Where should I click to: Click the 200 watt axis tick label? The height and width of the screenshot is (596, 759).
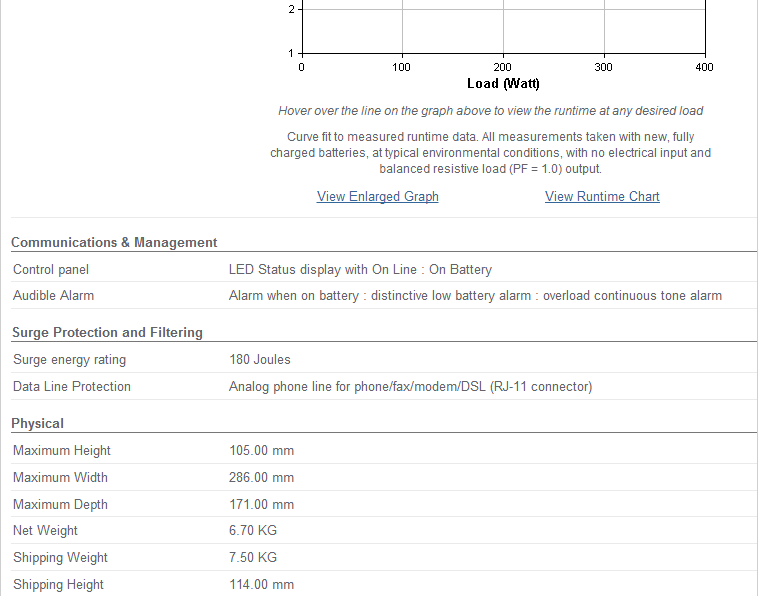click(x=502, y=67)
